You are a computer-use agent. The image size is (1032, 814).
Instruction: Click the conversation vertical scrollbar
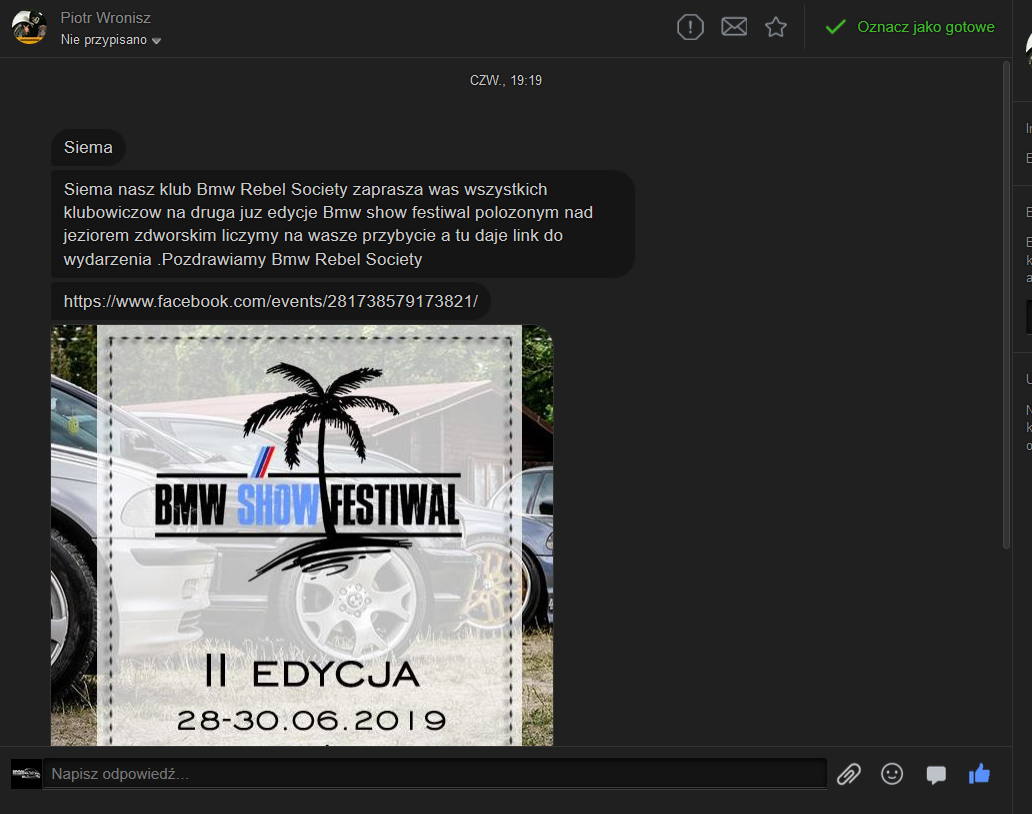[x=1006, y=300]
